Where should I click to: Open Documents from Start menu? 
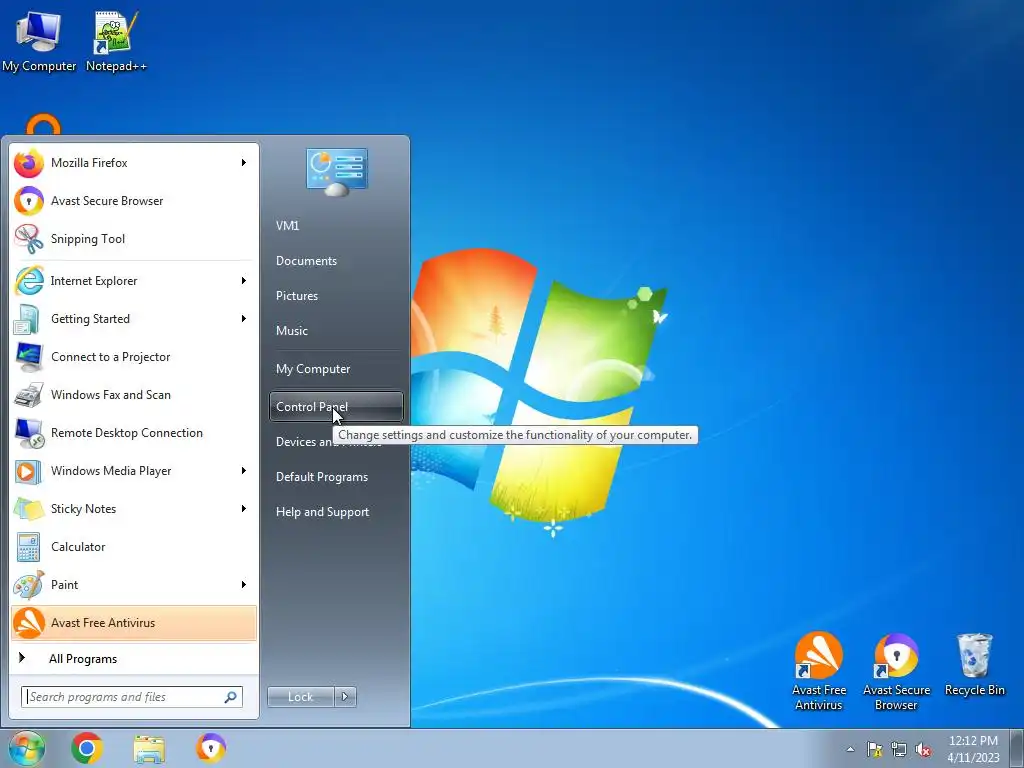(x=336, y=261)
